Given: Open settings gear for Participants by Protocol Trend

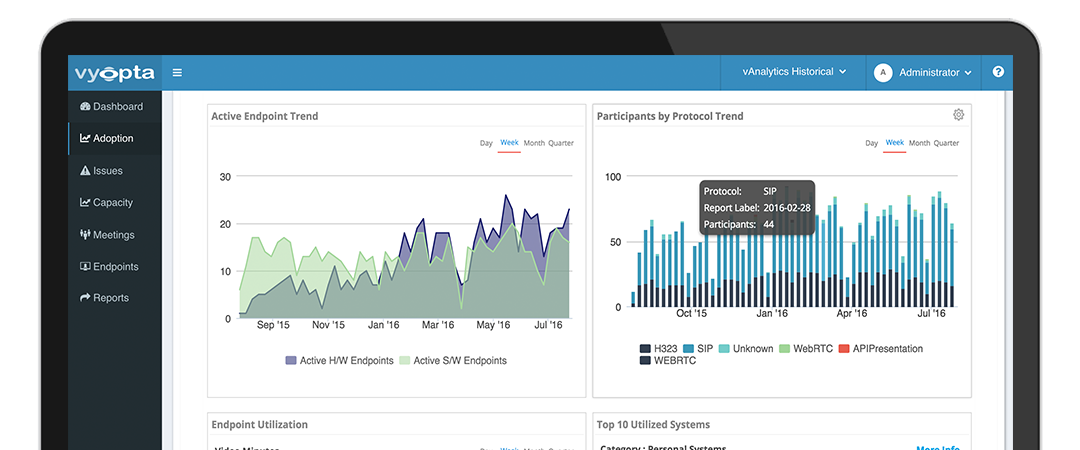Looking at the screenshot, I should coord(958,115).
